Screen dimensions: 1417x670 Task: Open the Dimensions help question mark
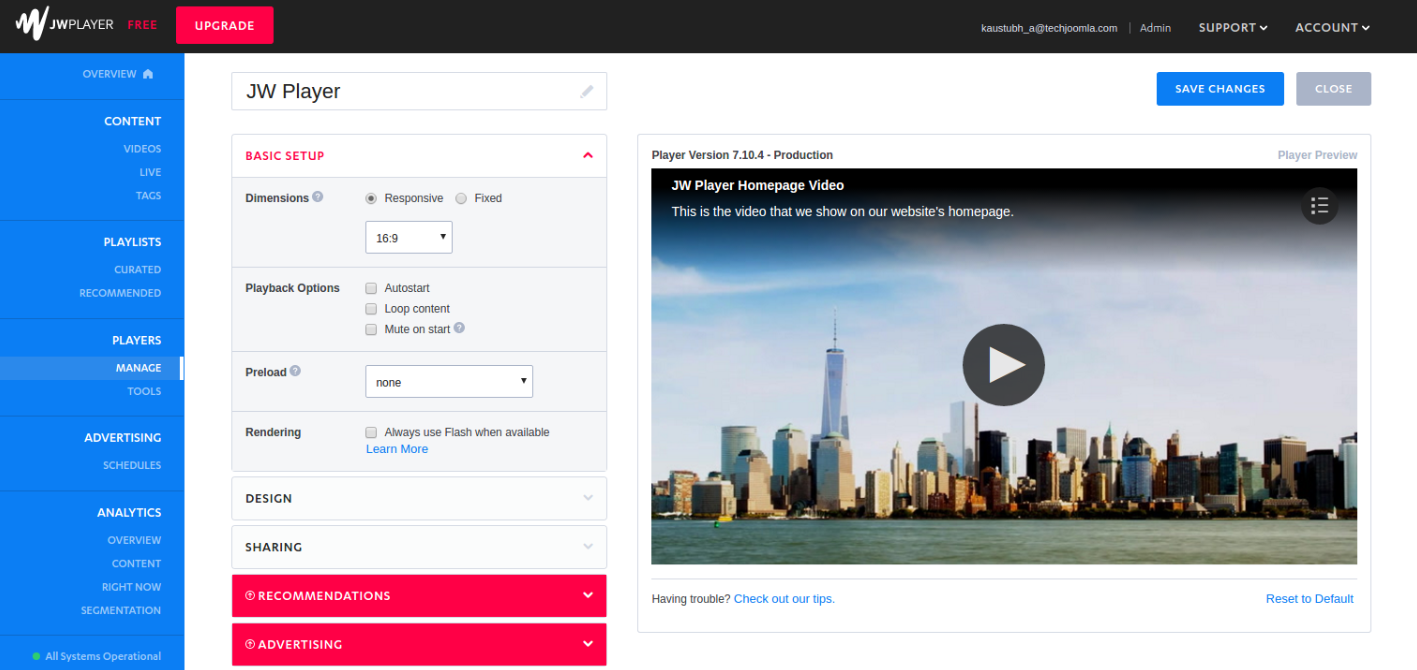point(318,197)
